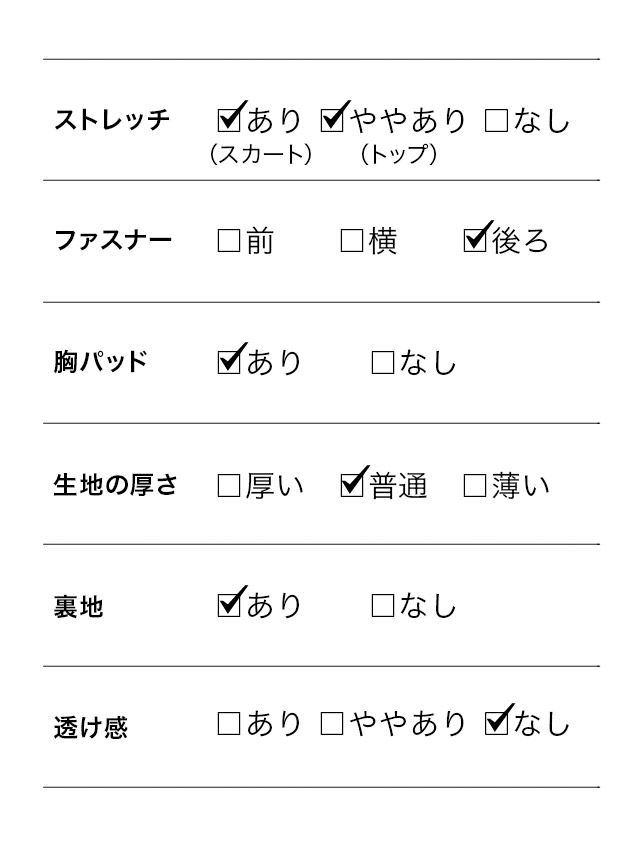
Task: Click the ファスナー row label
Action: [x=112, y=241]
